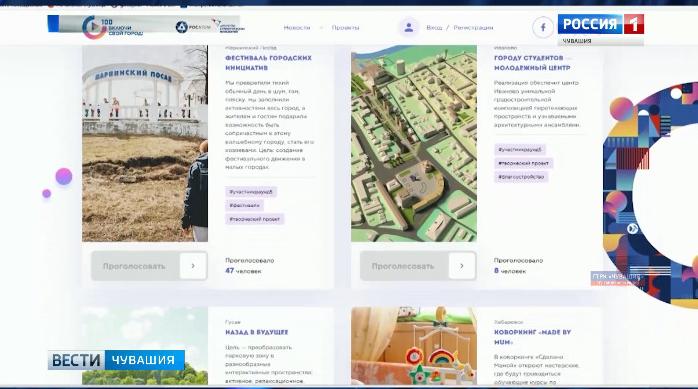Open the Мариинский Посад project photo
Image resolution: width=698 pixels, height=389 pixels.
pyautogui.click(x=145, y=143)
